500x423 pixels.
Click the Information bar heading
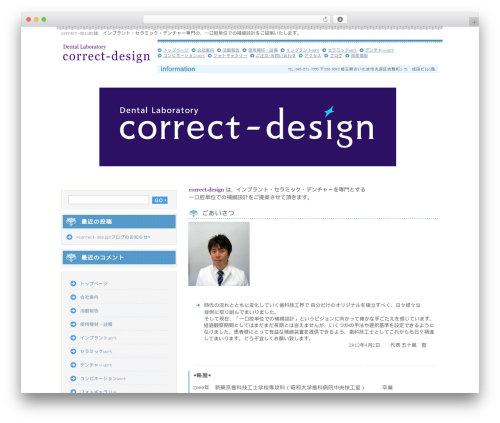point(178,69)
